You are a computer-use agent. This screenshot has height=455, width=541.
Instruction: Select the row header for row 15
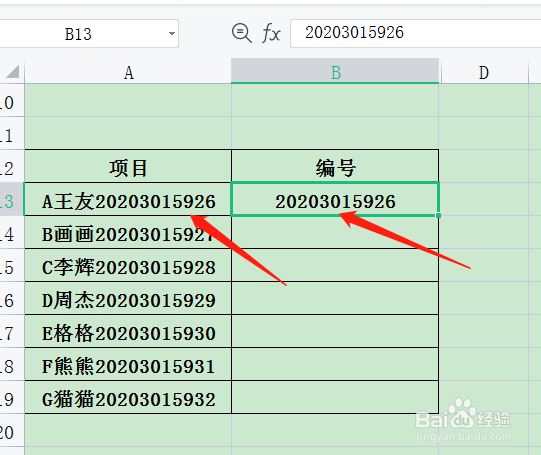(12, 266)
